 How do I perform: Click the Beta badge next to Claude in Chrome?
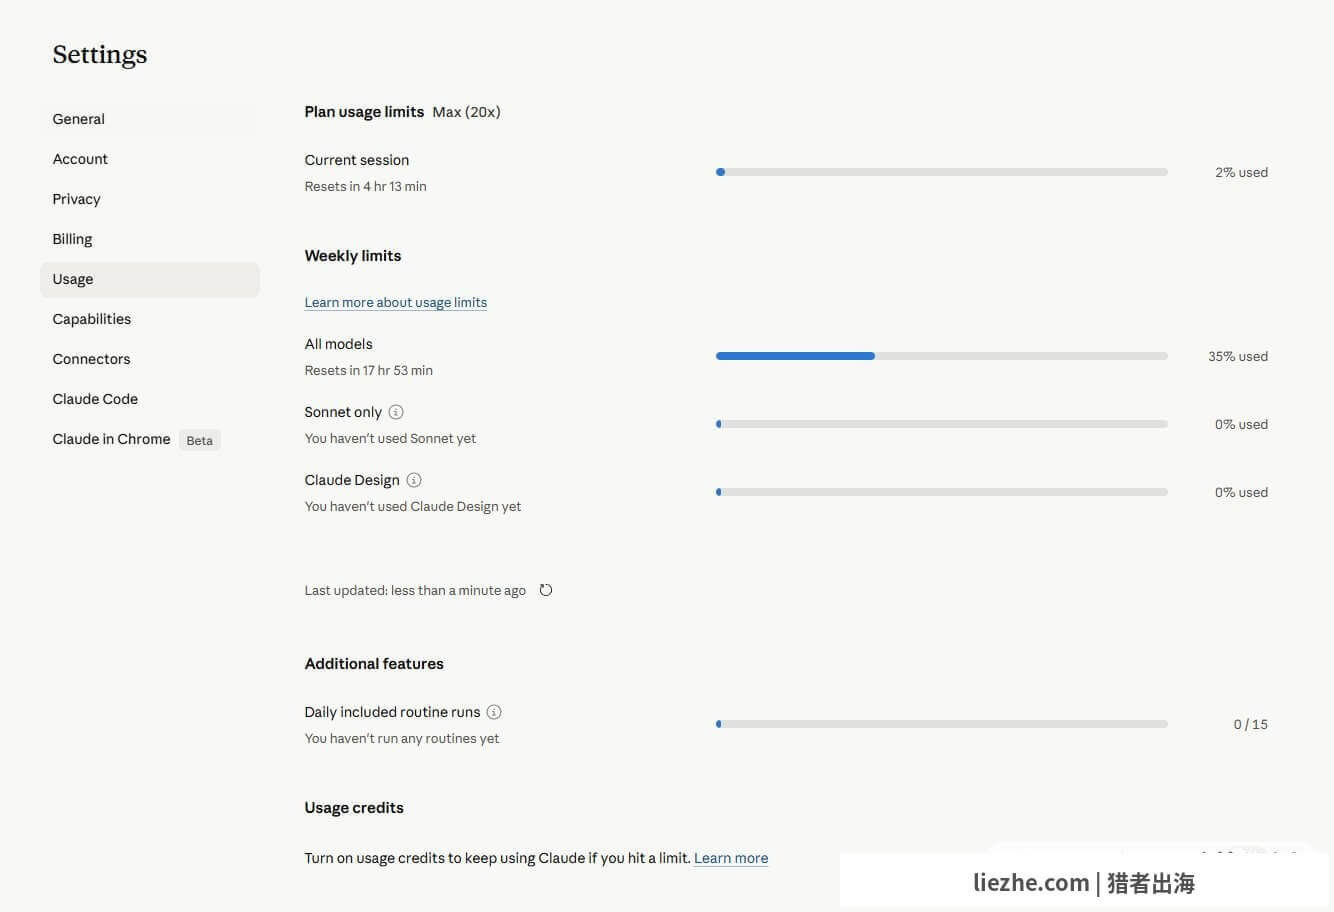click(200, 440)
